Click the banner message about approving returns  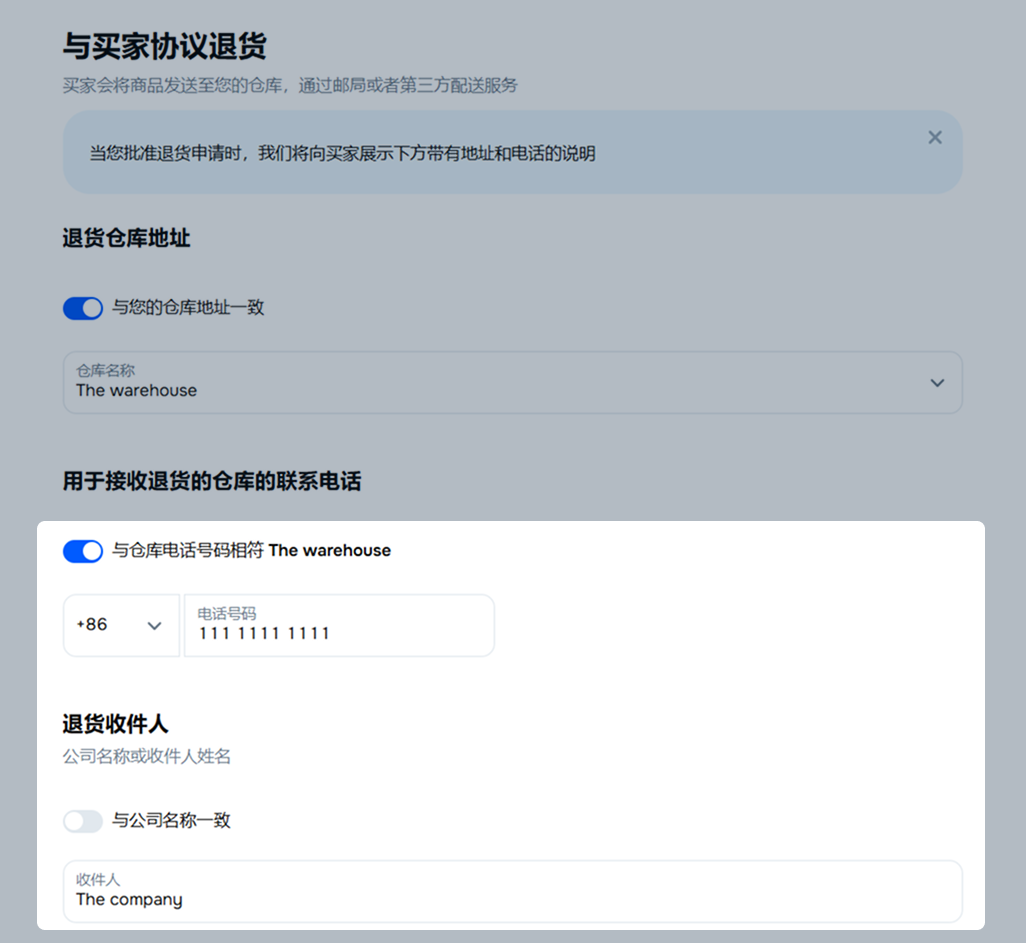click(x=342, y=154)
